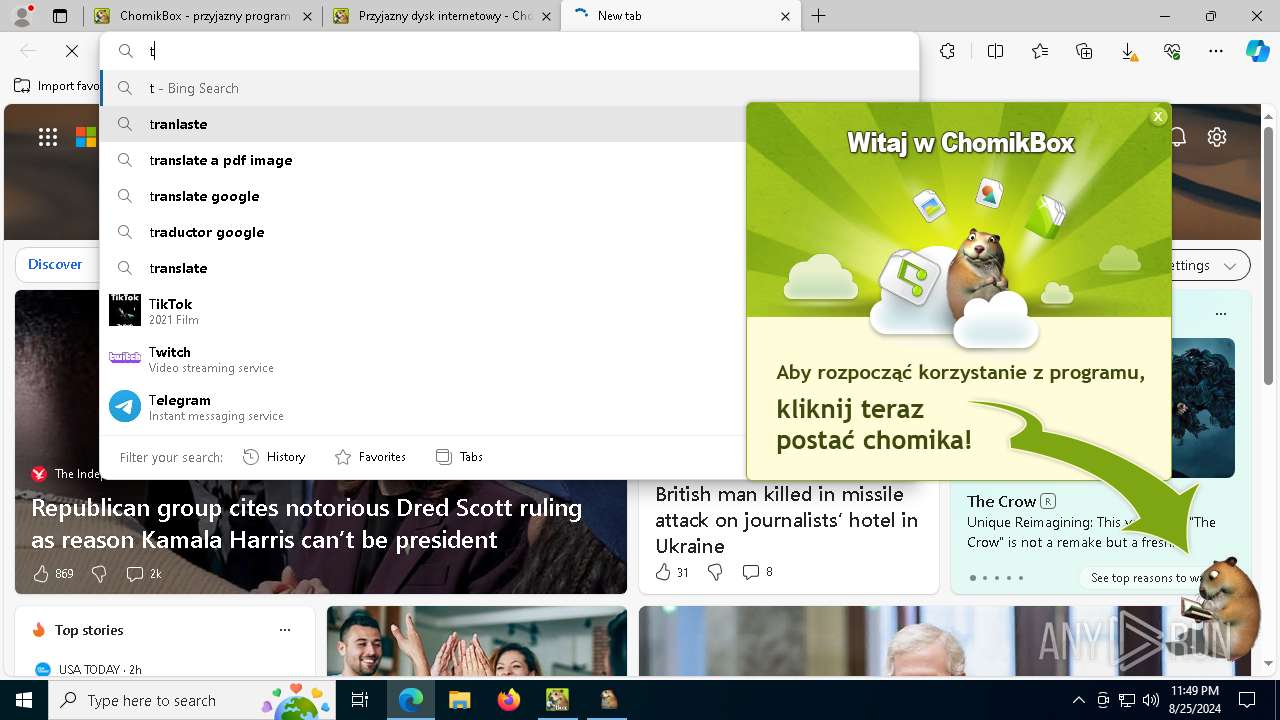This screenshot has height=720, width=1280.
Task: Dislike the Dred Scott article
Action: 99,574
